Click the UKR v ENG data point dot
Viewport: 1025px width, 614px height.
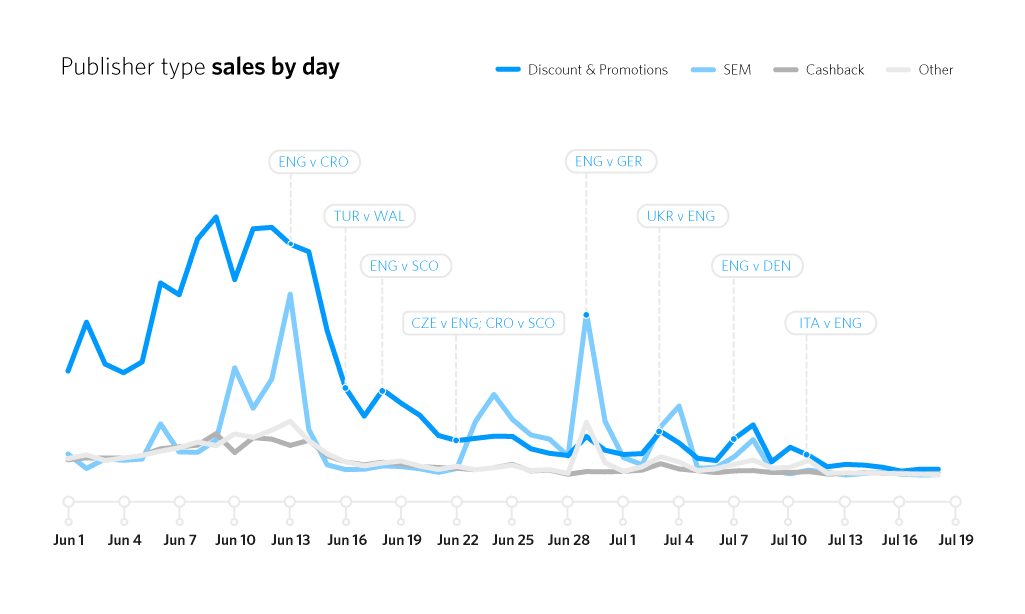pyautogui.click(x=660, y=432)
